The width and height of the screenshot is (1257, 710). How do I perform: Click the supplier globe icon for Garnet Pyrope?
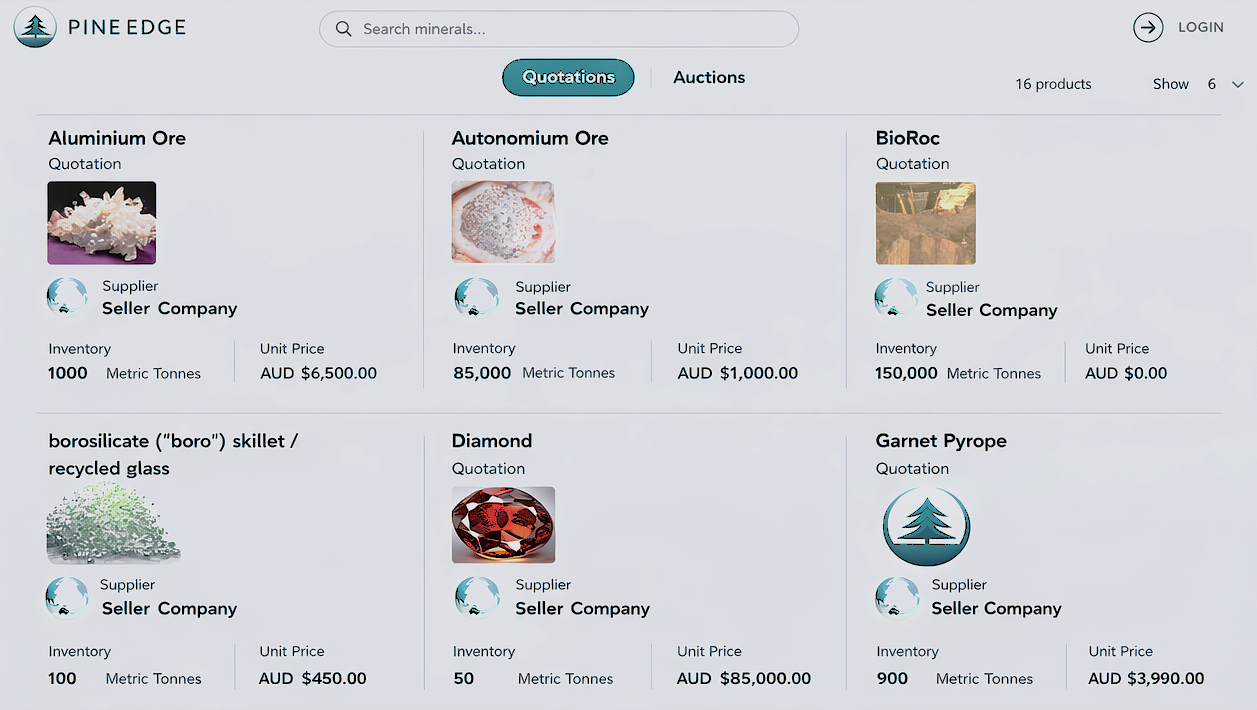click(896, 596)
